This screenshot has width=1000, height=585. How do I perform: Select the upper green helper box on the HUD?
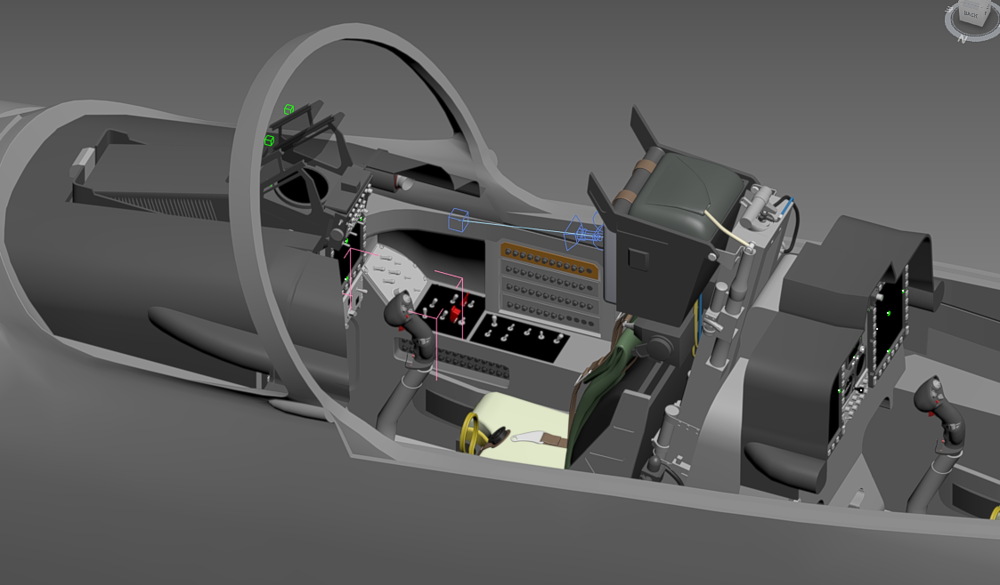289,110
